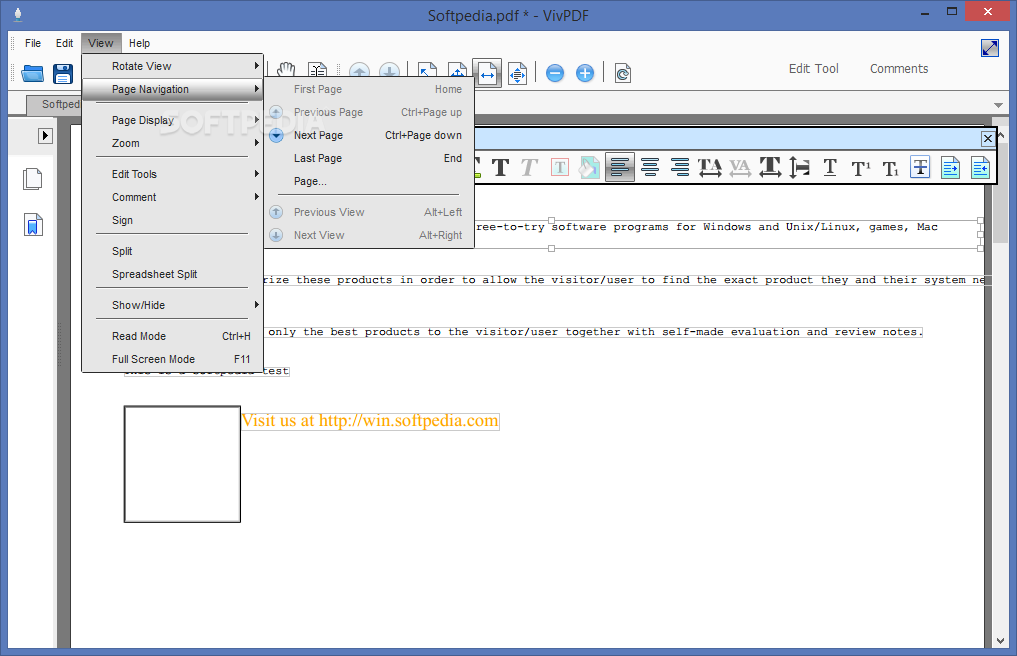Viewport: 1017px width, 656px height.
Task: Increase paragraph indent icon
Action: [x=950, y=167]
